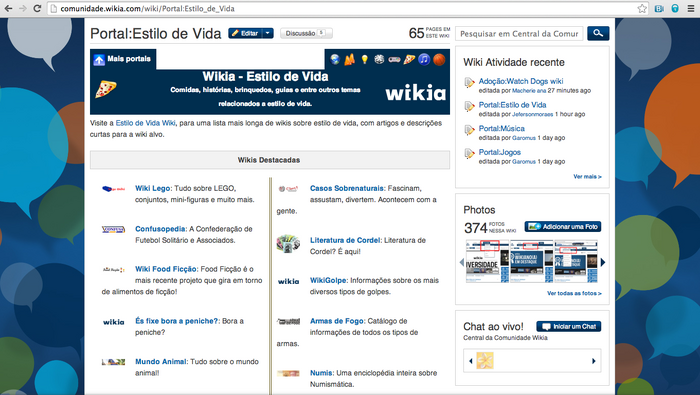This screenshot has height=395, width=700.
Task: Open user Jefersonmoraes profile link
Action: point(533,114)
